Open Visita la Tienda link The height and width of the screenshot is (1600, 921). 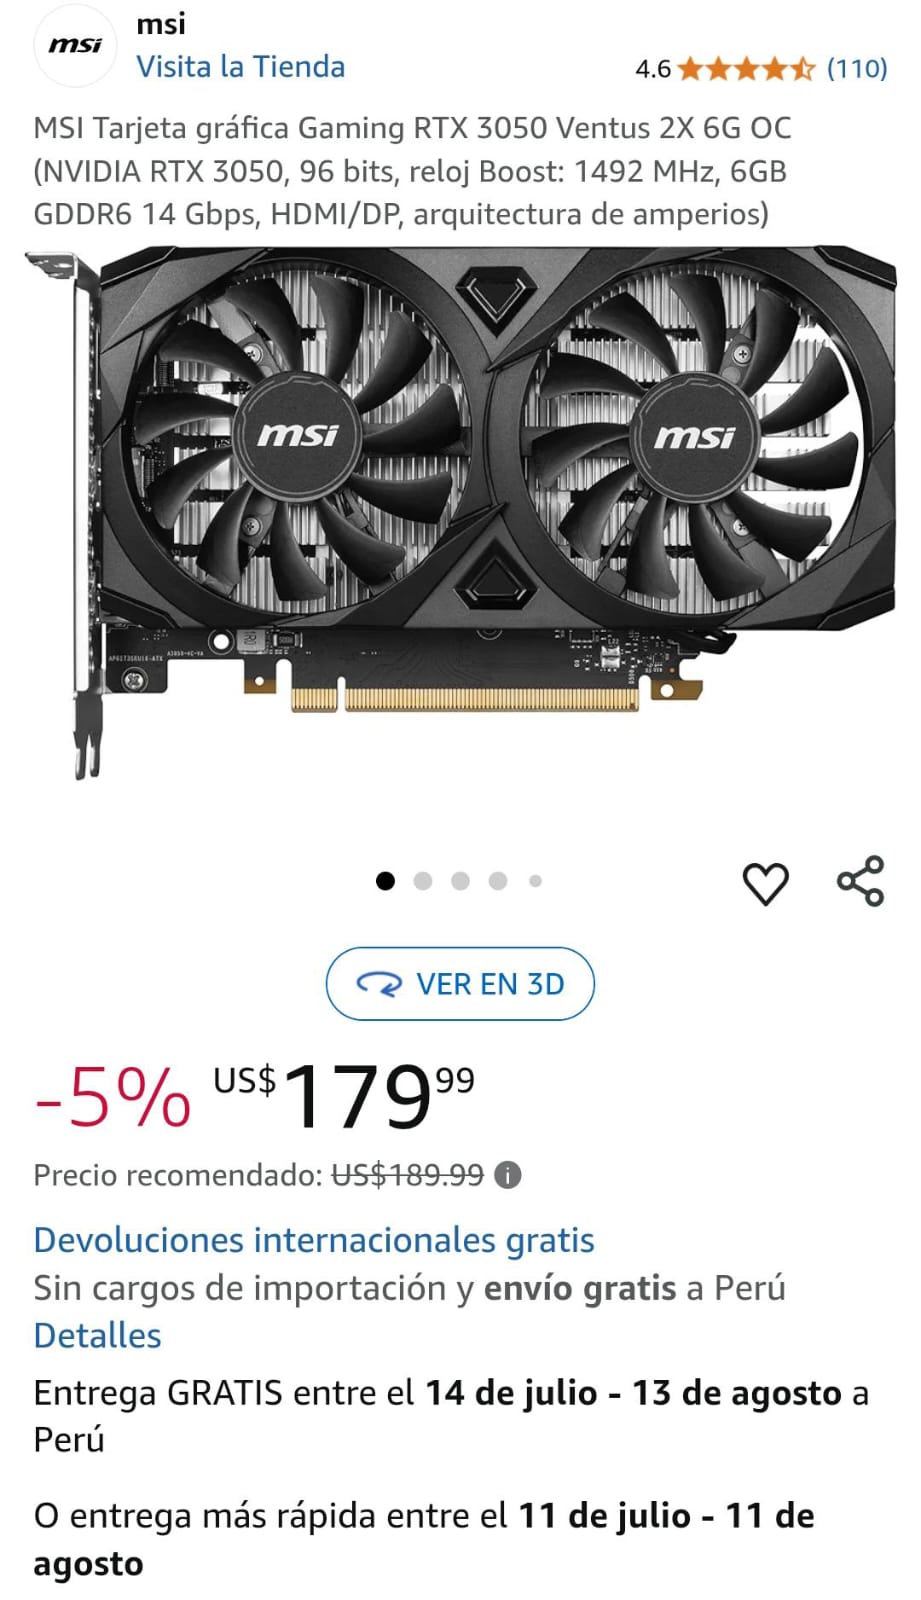pyautogui.click(x=240, y=67)
